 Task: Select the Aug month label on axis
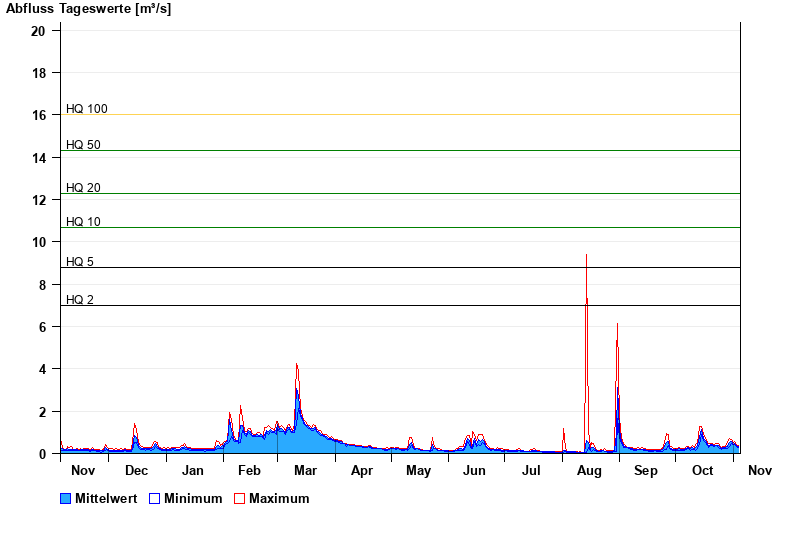(589, 470)
